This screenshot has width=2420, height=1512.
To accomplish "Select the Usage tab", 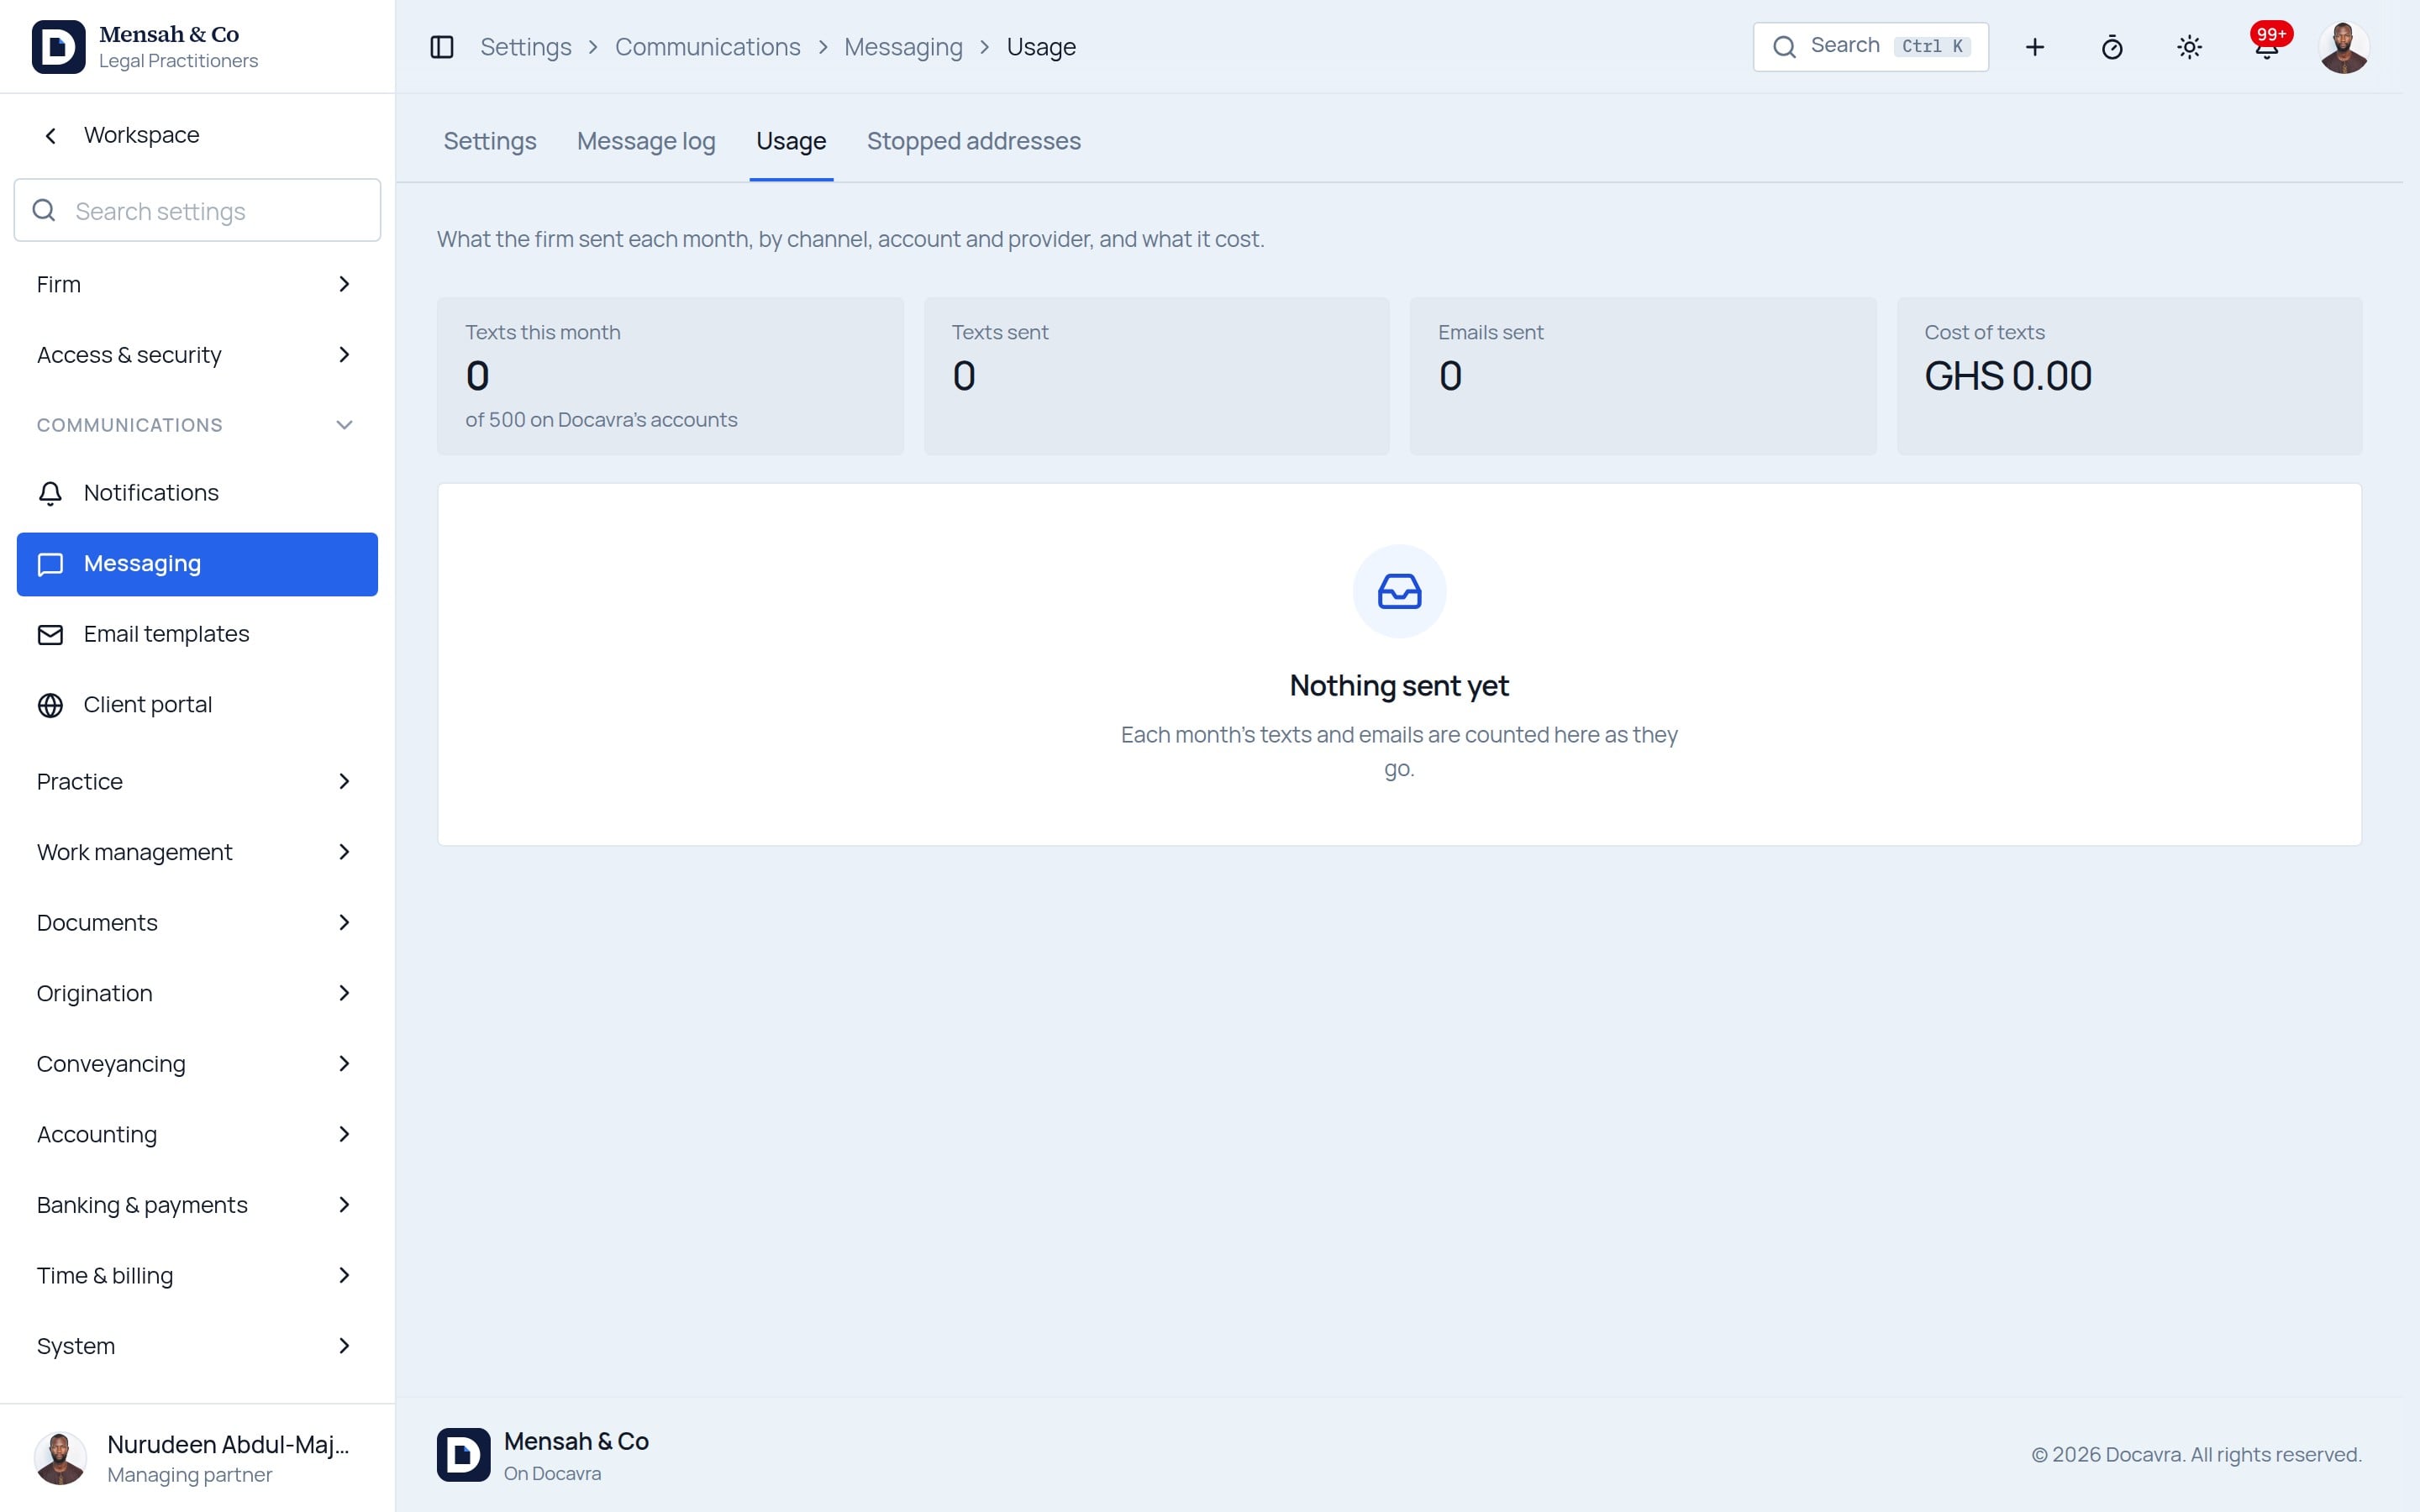I will [x=791, y=141].
